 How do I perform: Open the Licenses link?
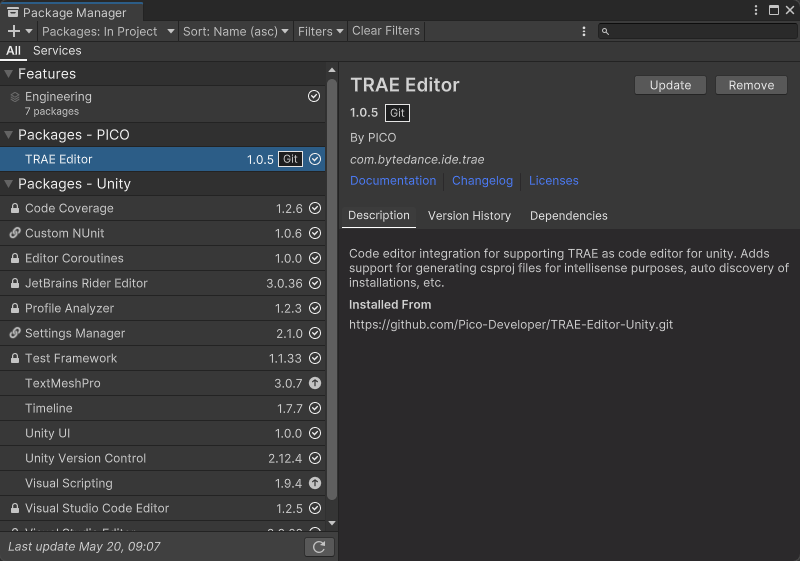(554, 181)
